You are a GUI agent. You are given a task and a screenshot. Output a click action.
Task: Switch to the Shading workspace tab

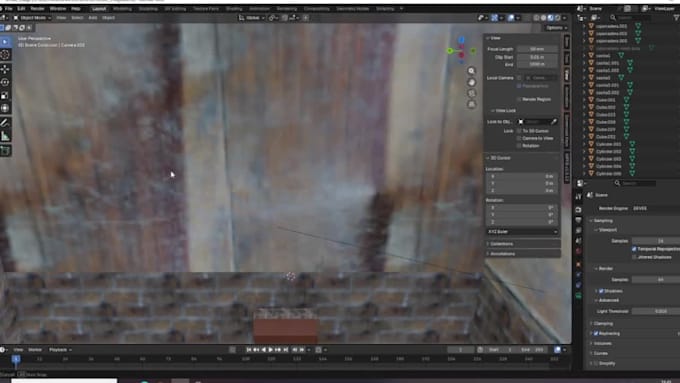[x=234, y=9]
